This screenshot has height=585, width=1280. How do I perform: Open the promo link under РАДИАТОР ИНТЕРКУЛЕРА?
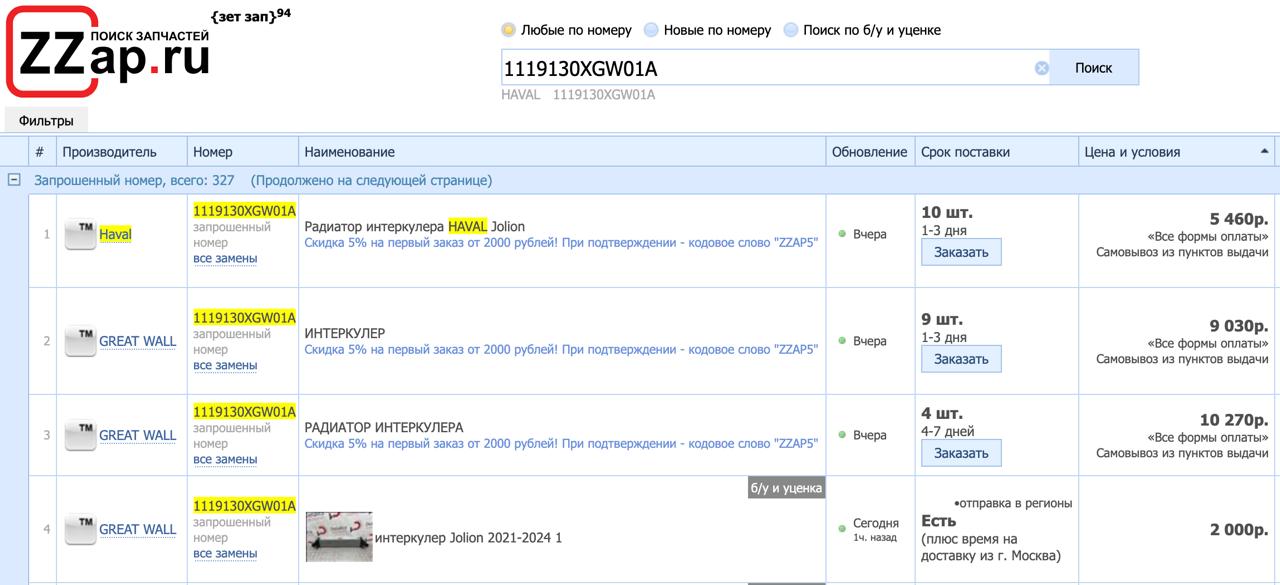561,444
